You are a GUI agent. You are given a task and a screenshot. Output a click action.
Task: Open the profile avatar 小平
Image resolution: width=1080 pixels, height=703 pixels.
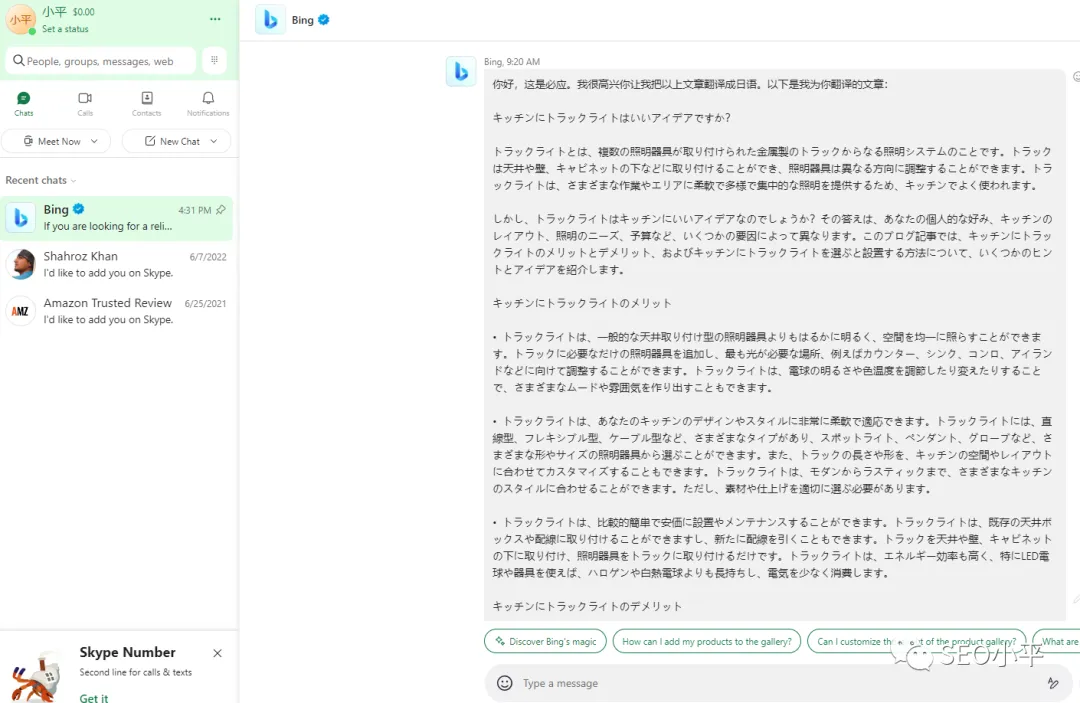21,19
